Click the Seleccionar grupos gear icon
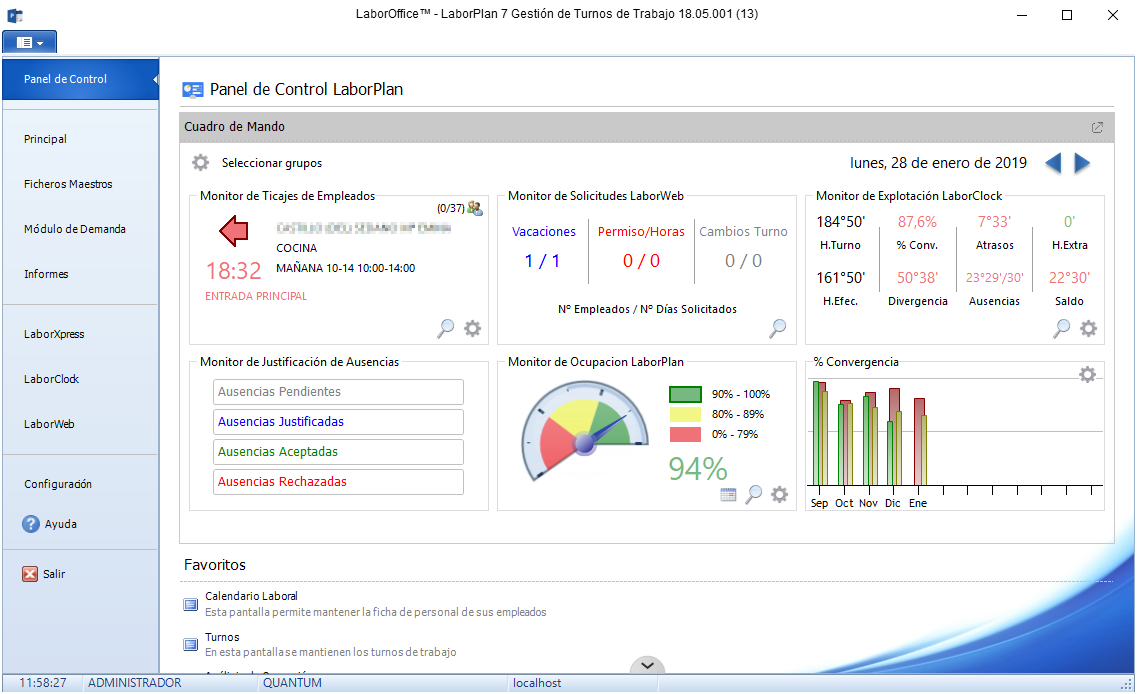The height and width of the screenshot is (694, 1137). pyautogui.click(x=200, y=162)
